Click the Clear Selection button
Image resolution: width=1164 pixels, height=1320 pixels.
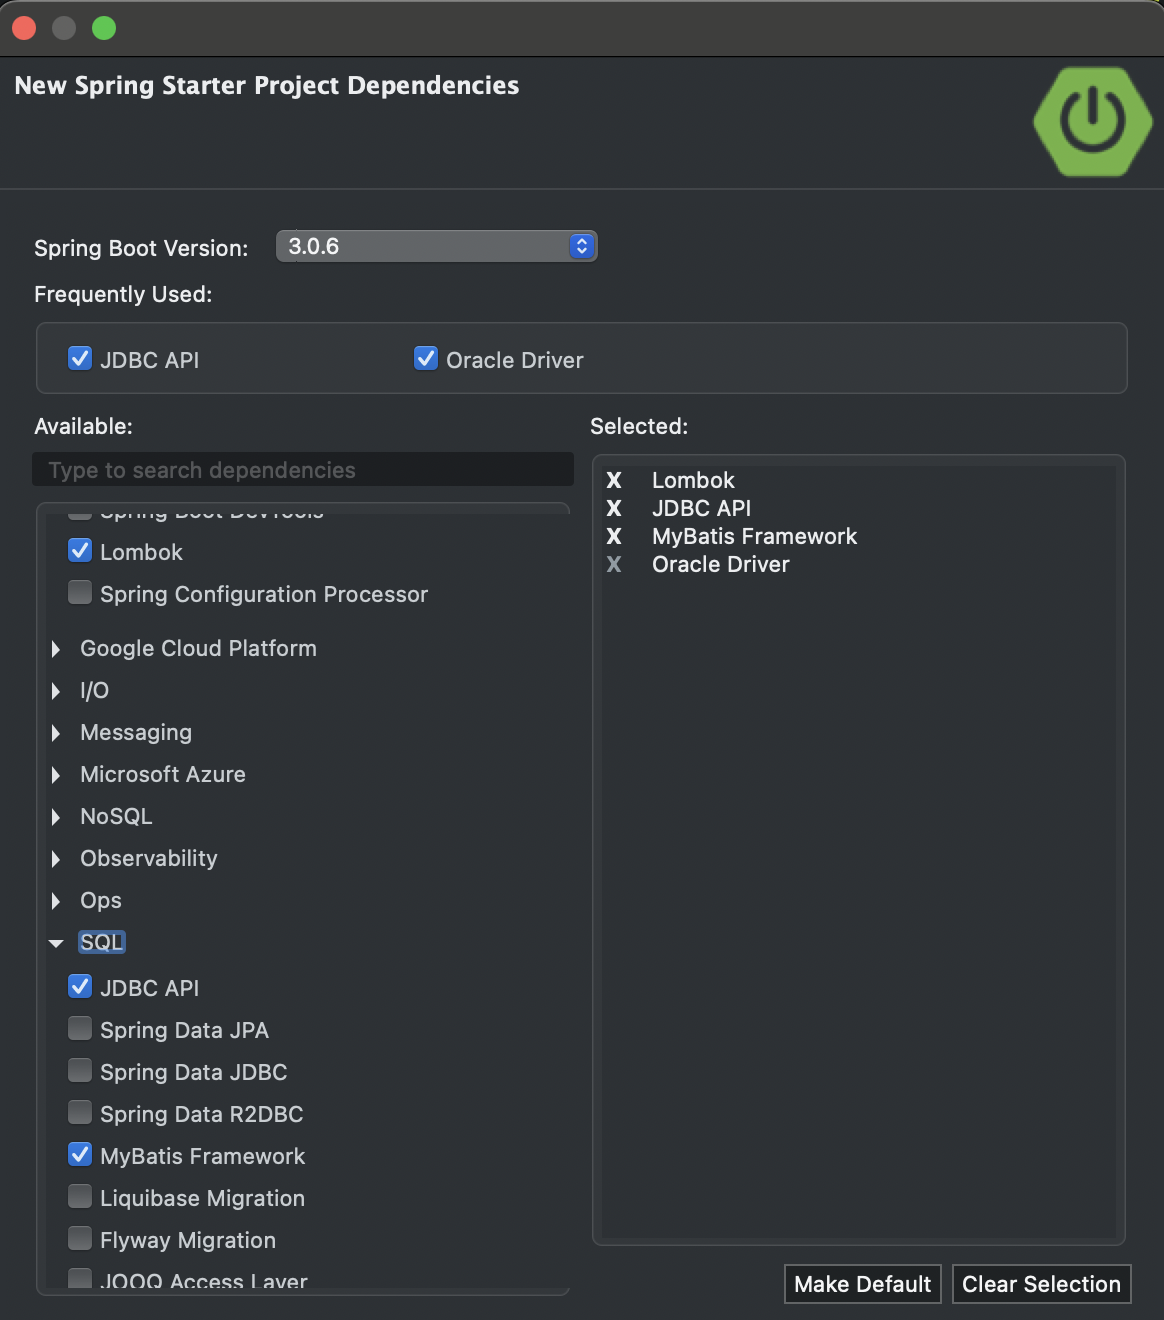point(1041,1284)
